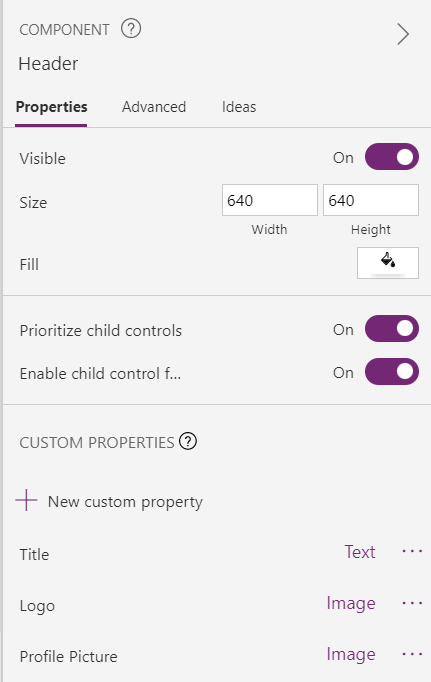
Task: Click Image type link for Profile Picture
Action: point(351,655)
